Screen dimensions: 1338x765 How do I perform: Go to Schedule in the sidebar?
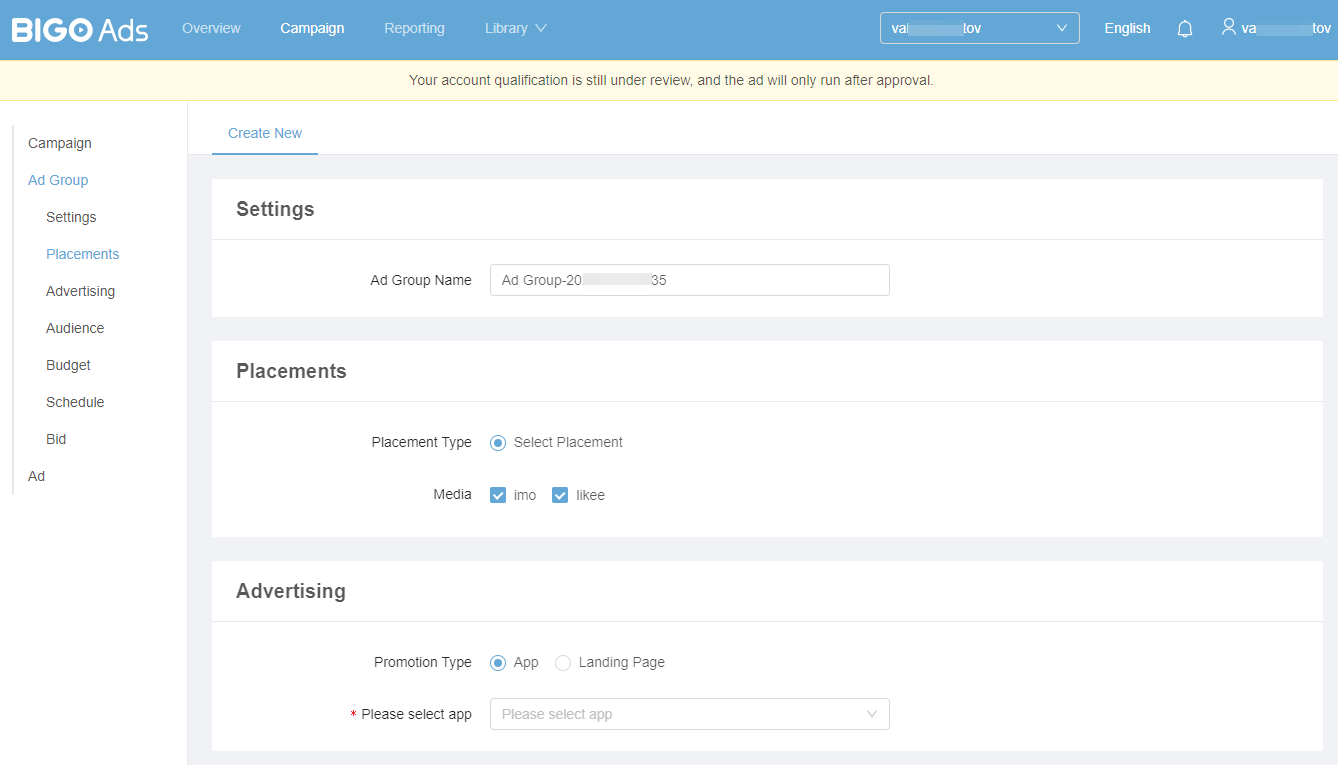(x=75, y=402)
